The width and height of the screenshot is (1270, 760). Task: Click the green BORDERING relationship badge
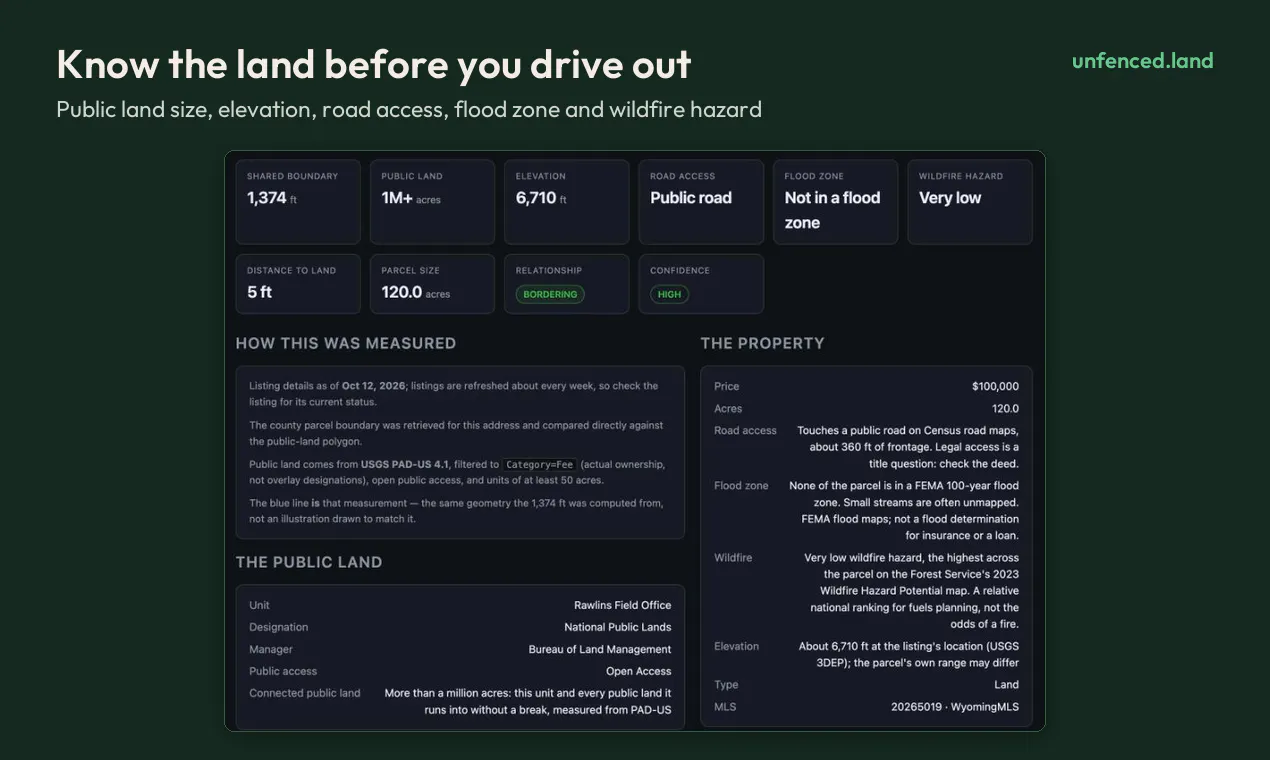(x=550, y=295)
